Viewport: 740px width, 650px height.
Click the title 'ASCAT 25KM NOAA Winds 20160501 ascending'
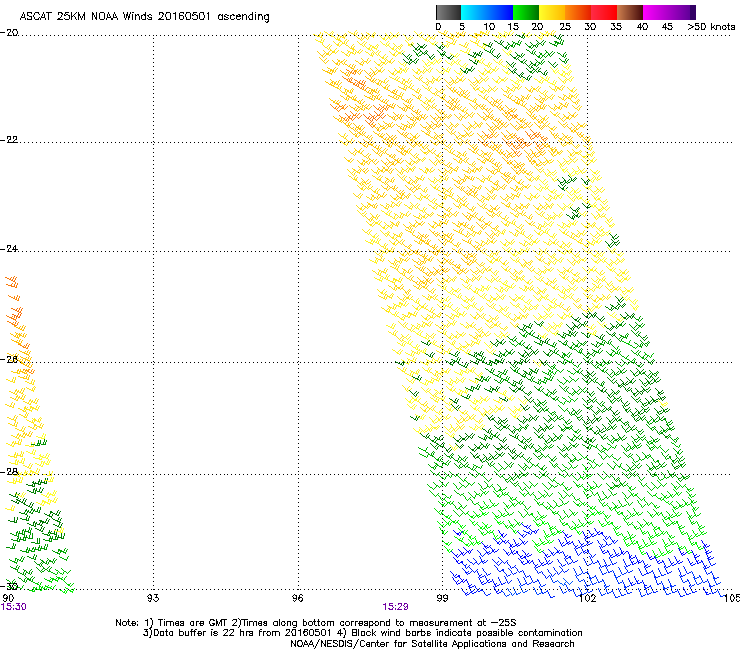point(144,17)
